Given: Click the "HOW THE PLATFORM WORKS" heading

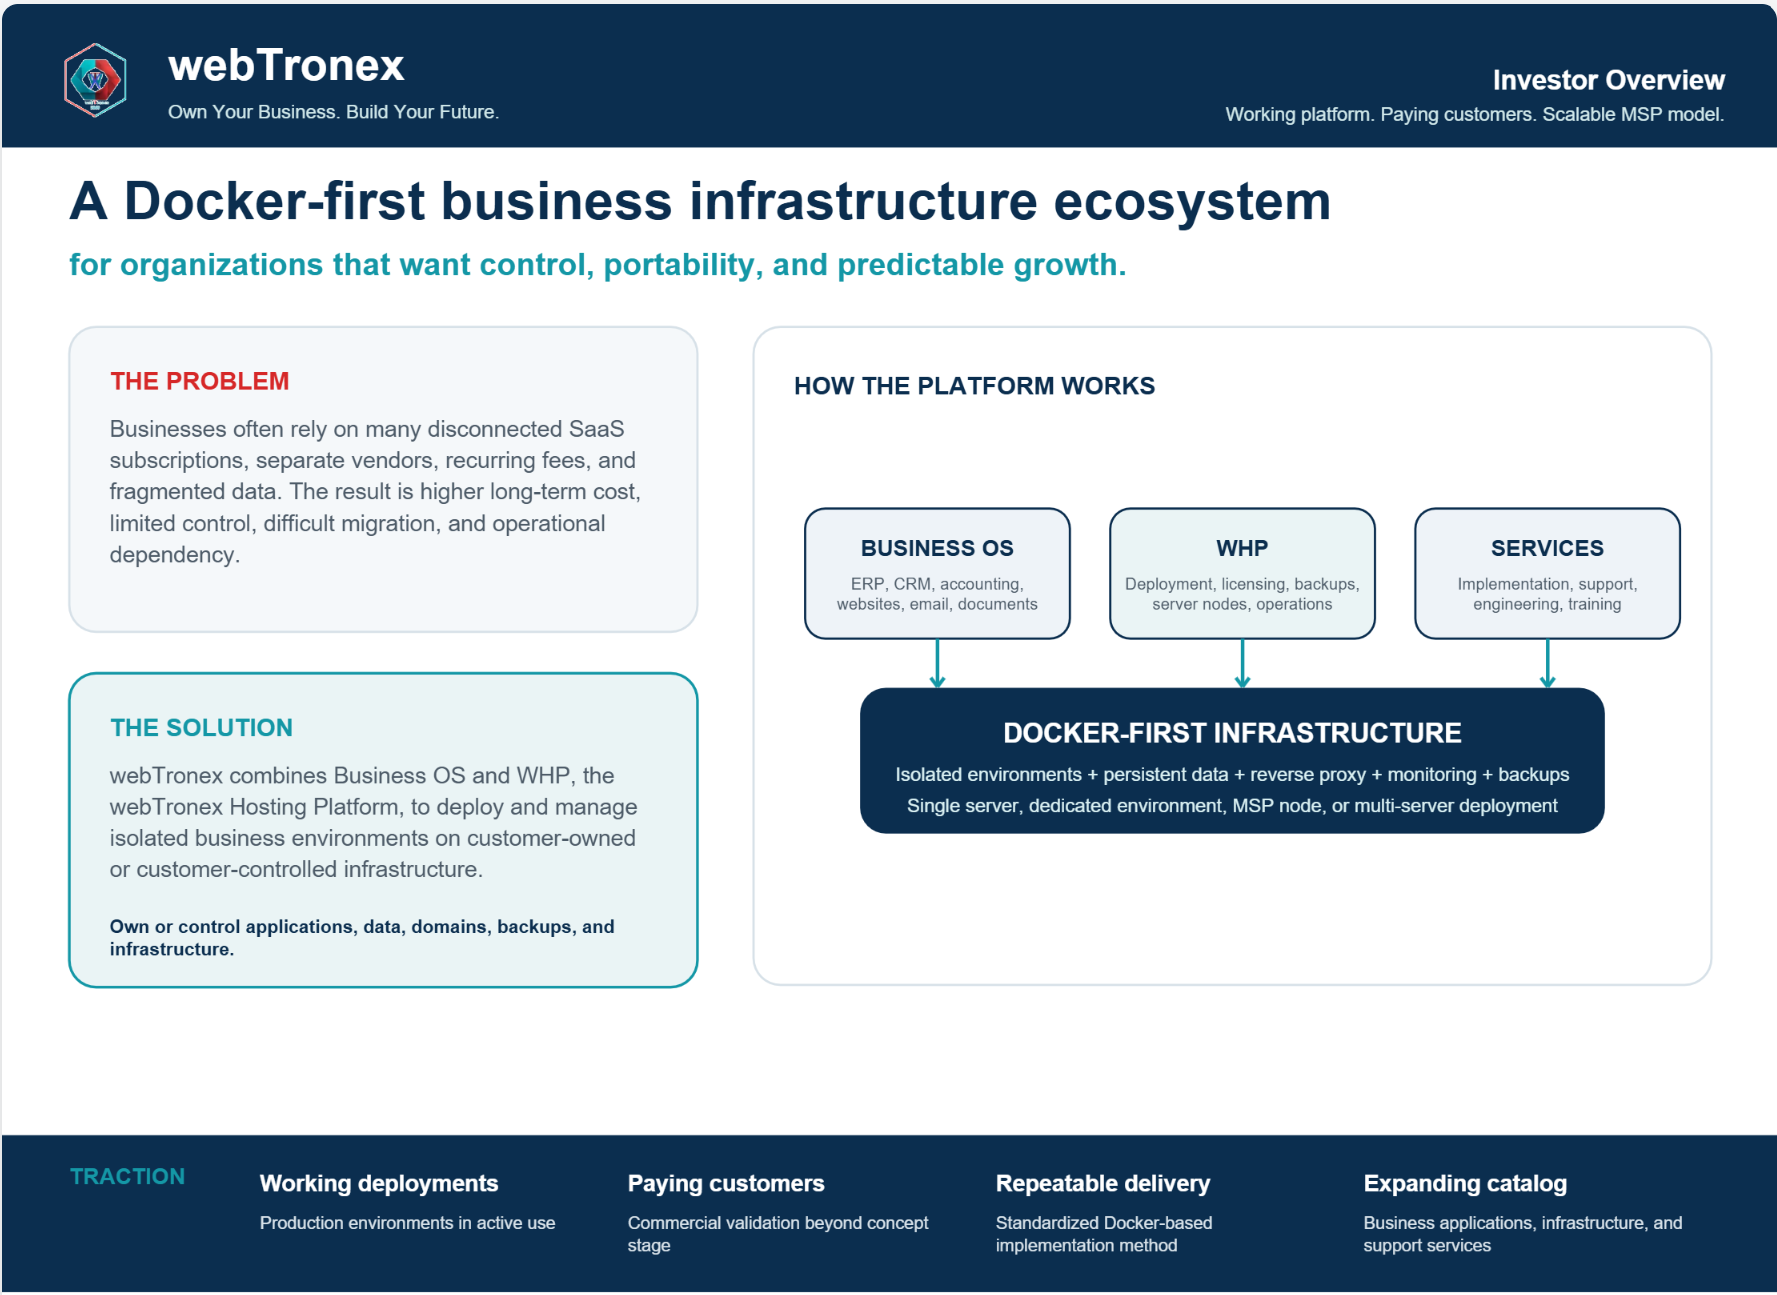Looking at the screenshot, I should pyautogui.click(x=974, y=386).
